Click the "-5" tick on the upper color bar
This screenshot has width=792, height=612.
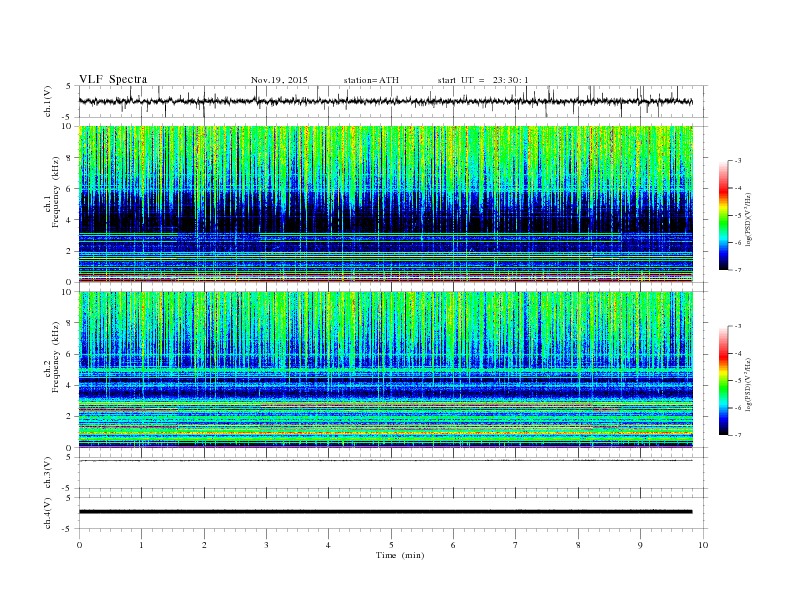point(737,216)
